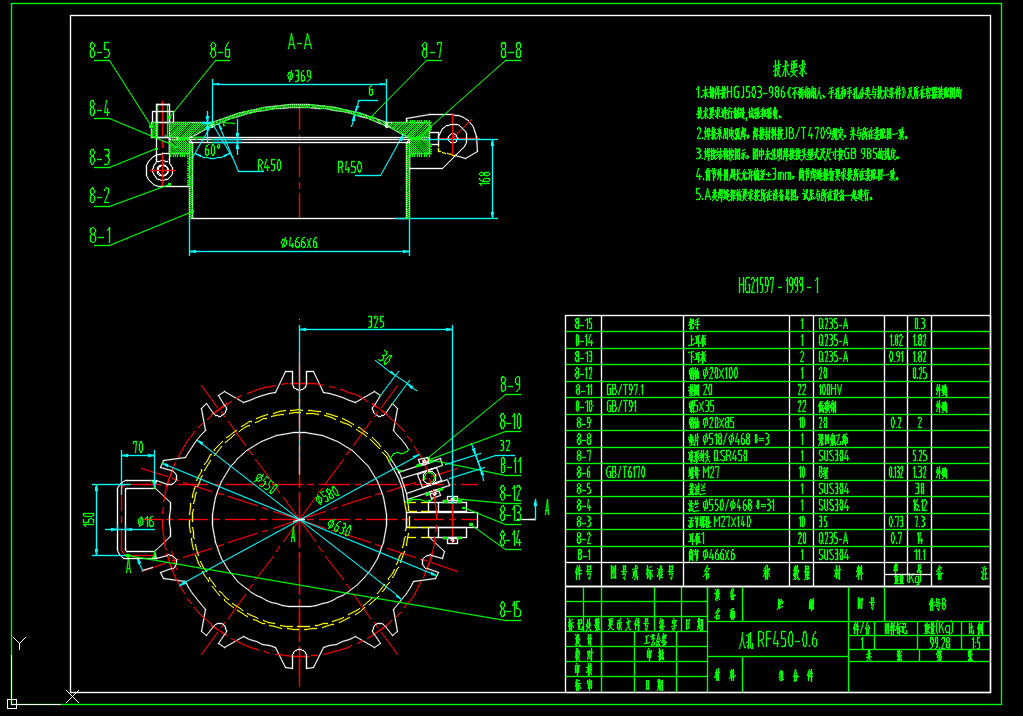Click the 168 vertical dimension text
The image size is (1023, 716).
point(485,178)
